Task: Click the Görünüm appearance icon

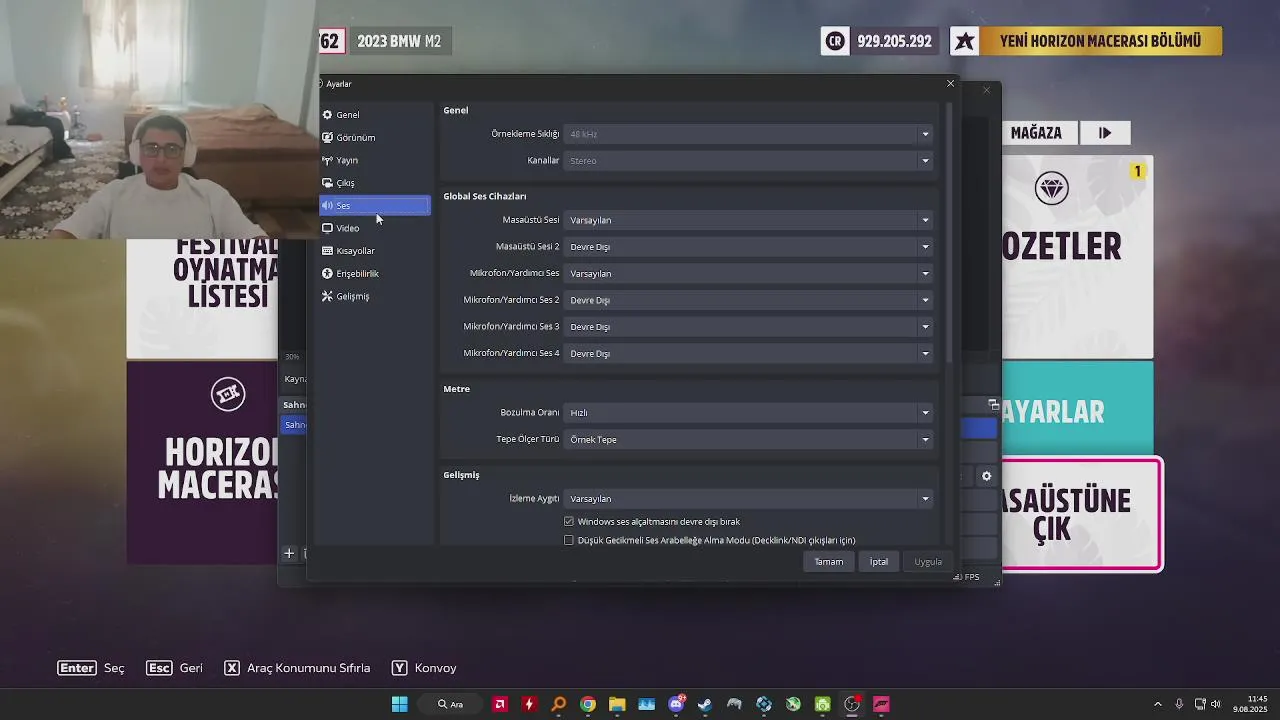Action: 327,138
